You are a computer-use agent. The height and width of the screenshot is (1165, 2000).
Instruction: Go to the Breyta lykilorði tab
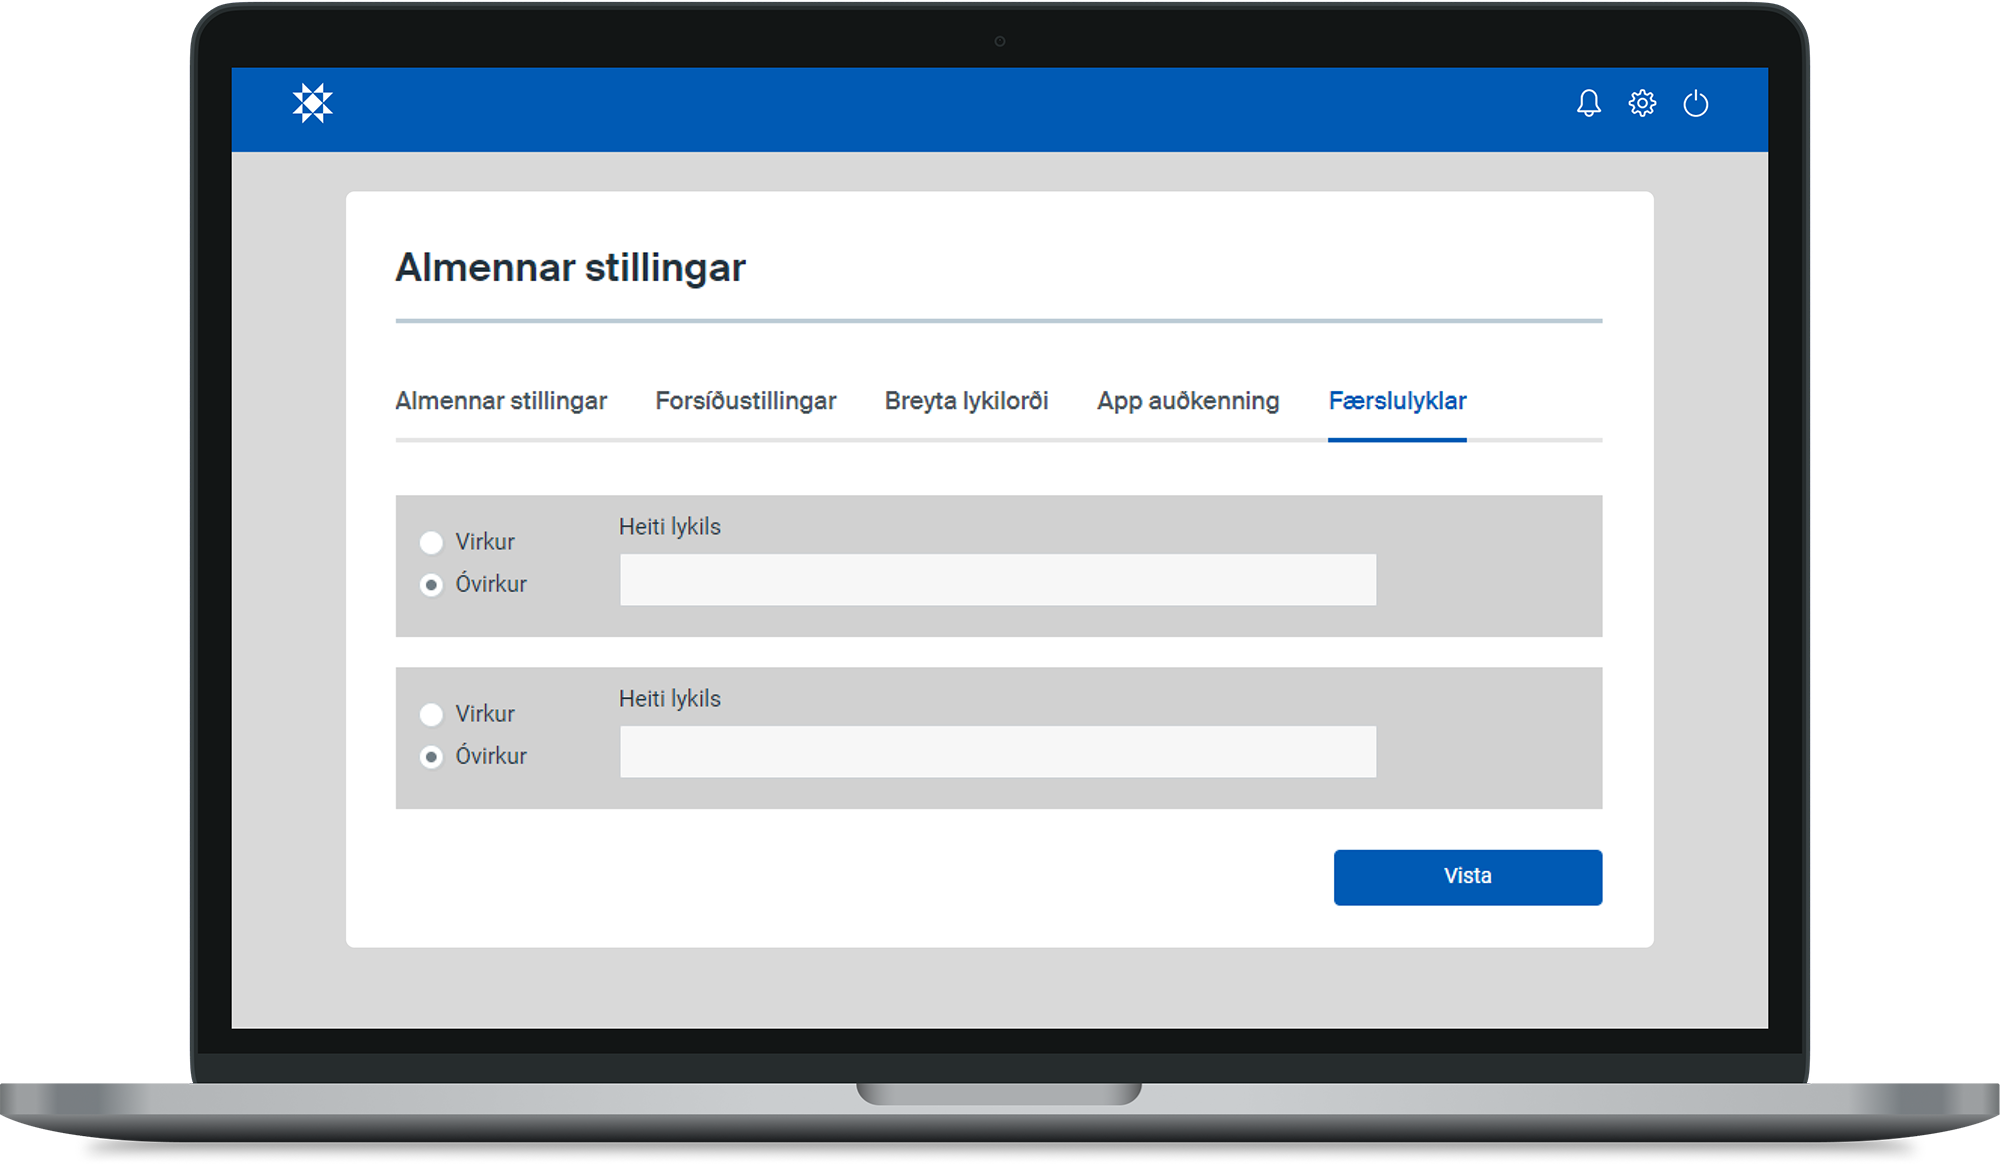point(966,401)
